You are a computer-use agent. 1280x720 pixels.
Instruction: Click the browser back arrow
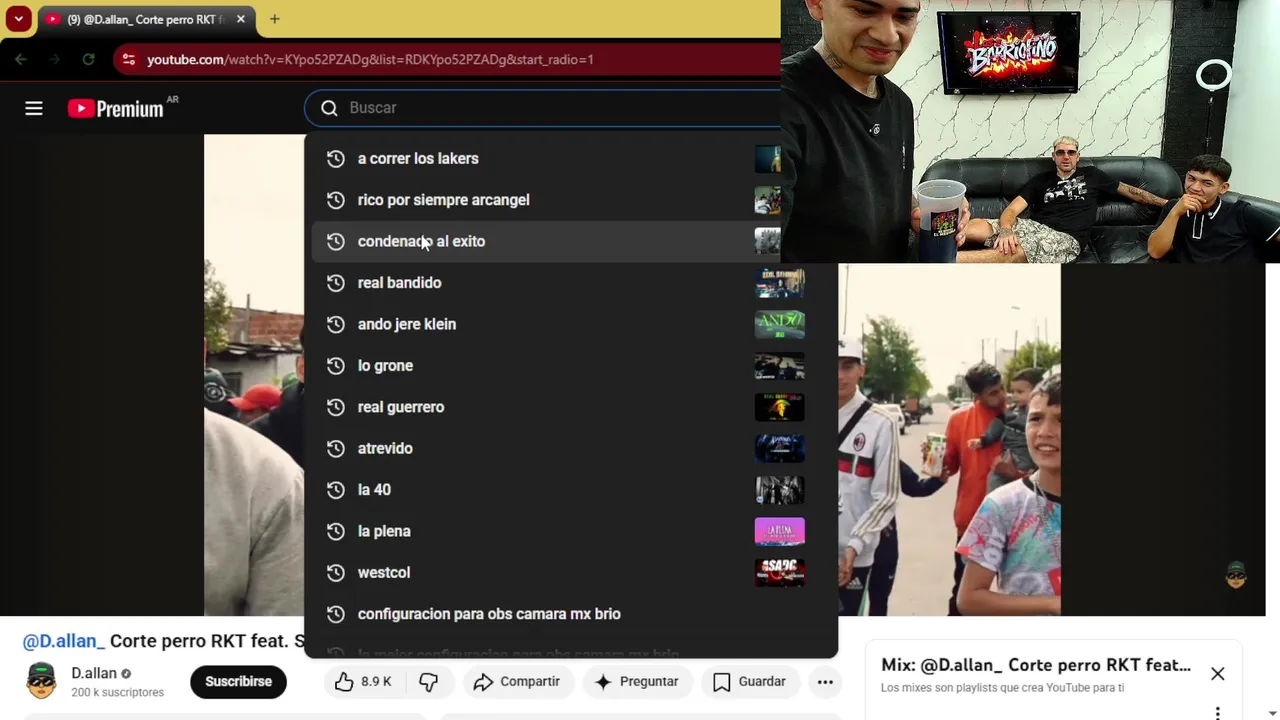pyautogui.click(x=21, y=60)
